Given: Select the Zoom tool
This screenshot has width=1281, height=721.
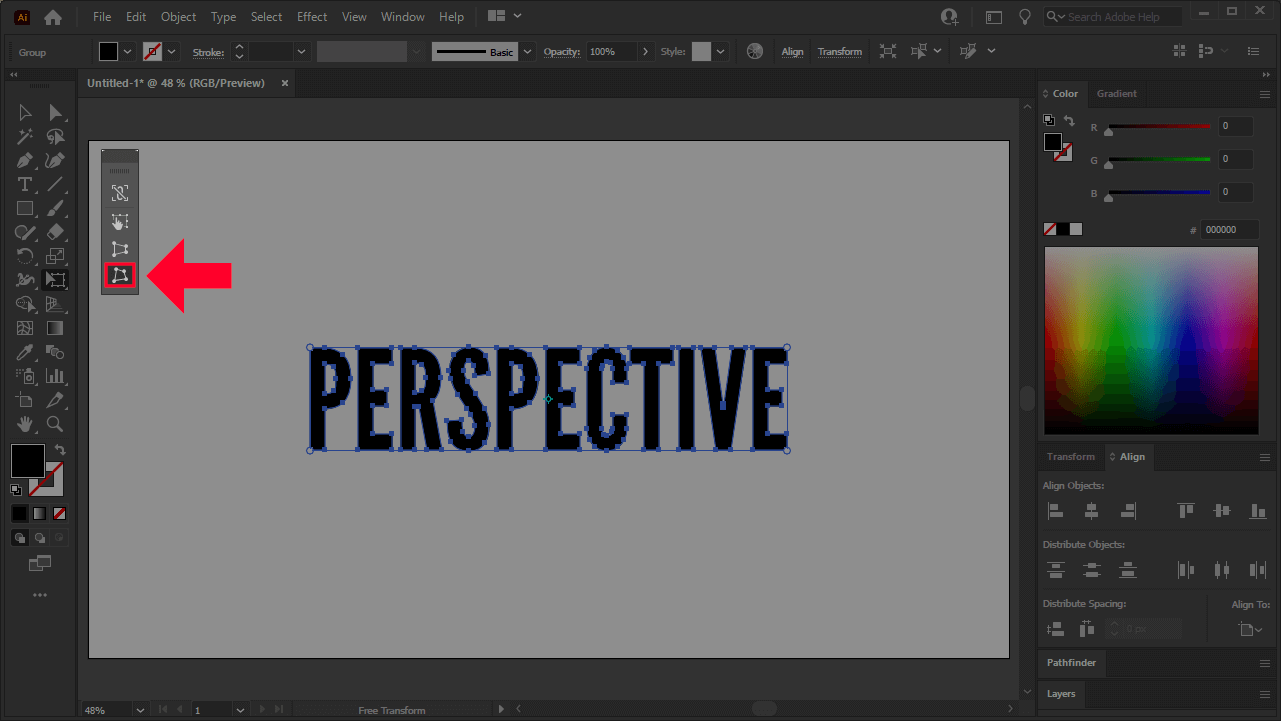Looking at the screenshot, I should tap(56, 425).
